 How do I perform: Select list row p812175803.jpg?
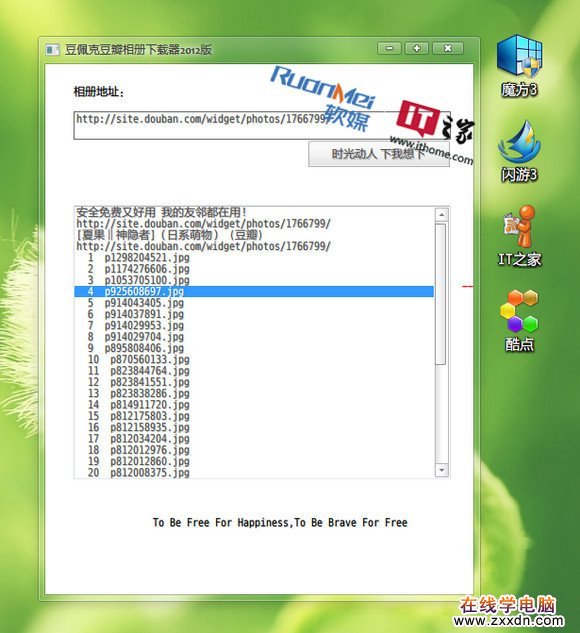click(254, 416)
